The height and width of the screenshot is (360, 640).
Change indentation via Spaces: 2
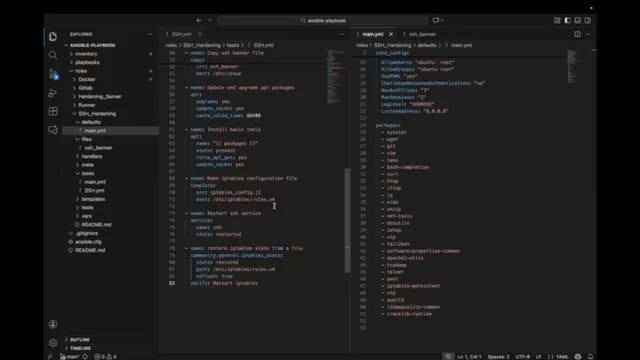[498, 356]
